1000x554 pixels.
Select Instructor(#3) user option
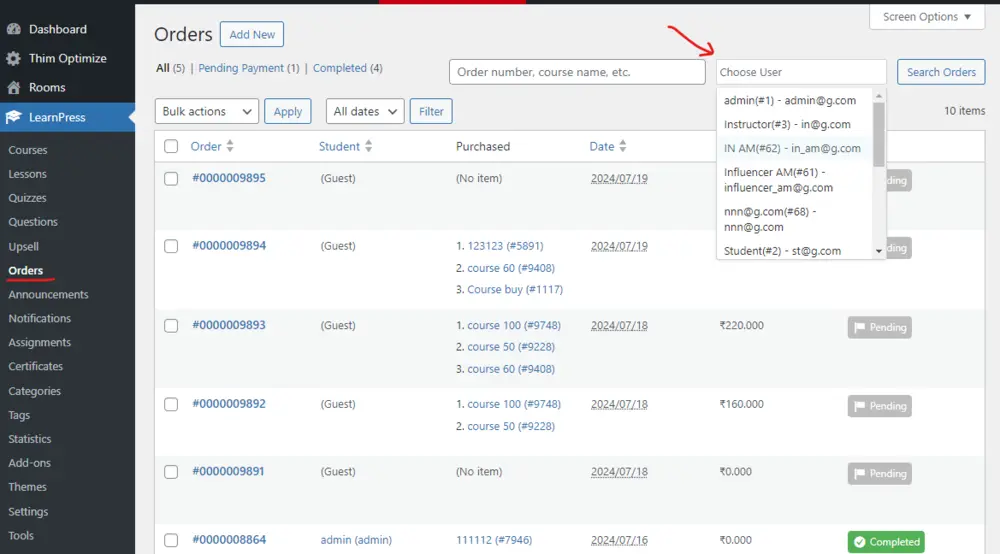(795, 124)
